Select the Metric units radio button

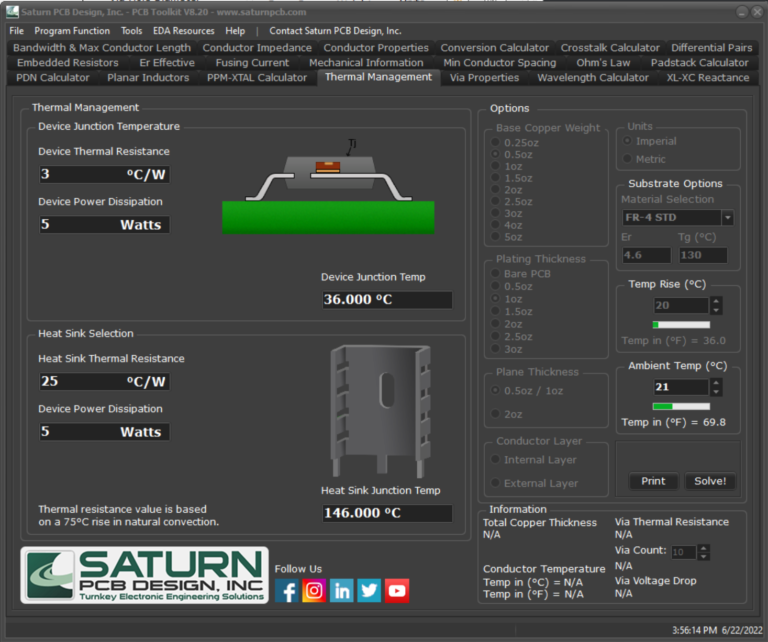[627, 159]
